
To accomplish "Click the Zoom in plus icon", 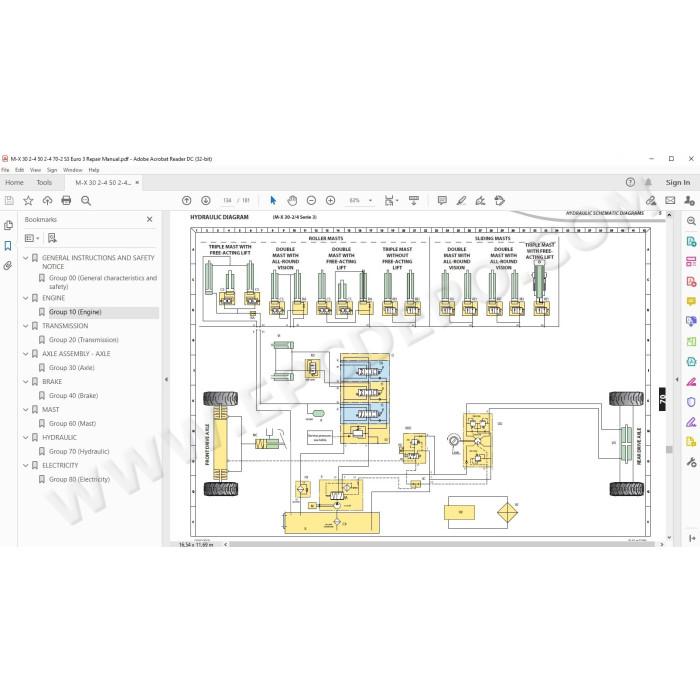I will tap(330, 200).
